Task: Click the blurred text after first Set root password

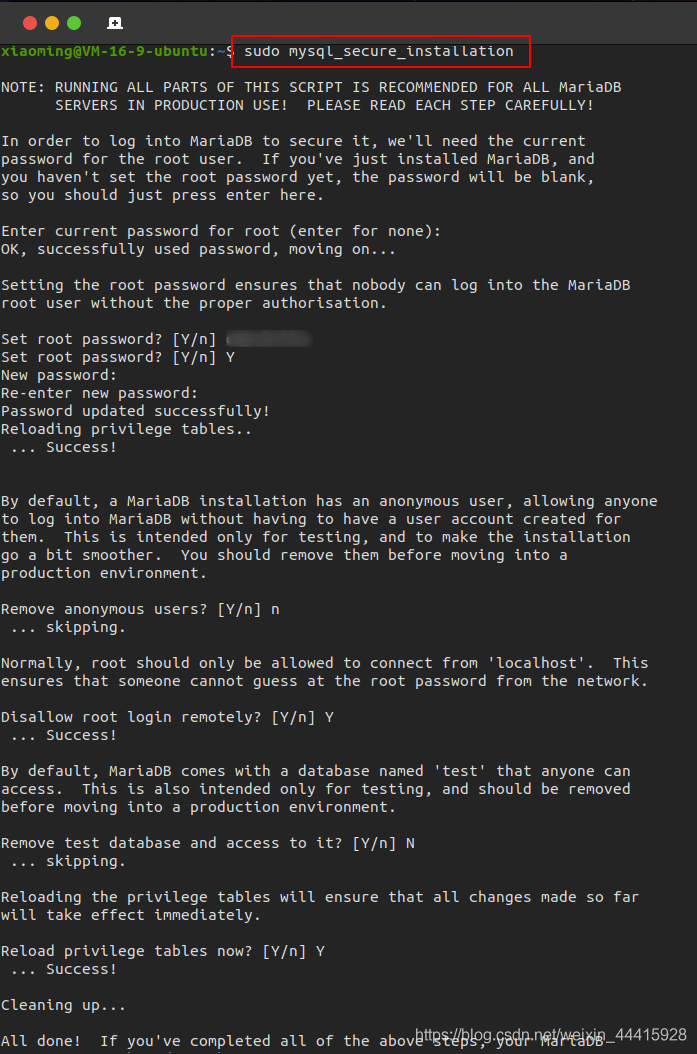Action: 269,339
